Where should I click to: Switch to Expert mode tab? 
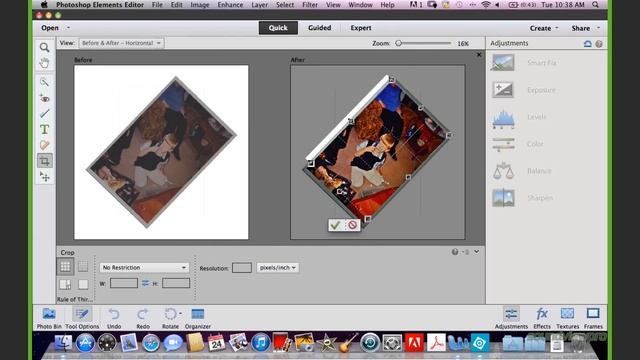361,28
